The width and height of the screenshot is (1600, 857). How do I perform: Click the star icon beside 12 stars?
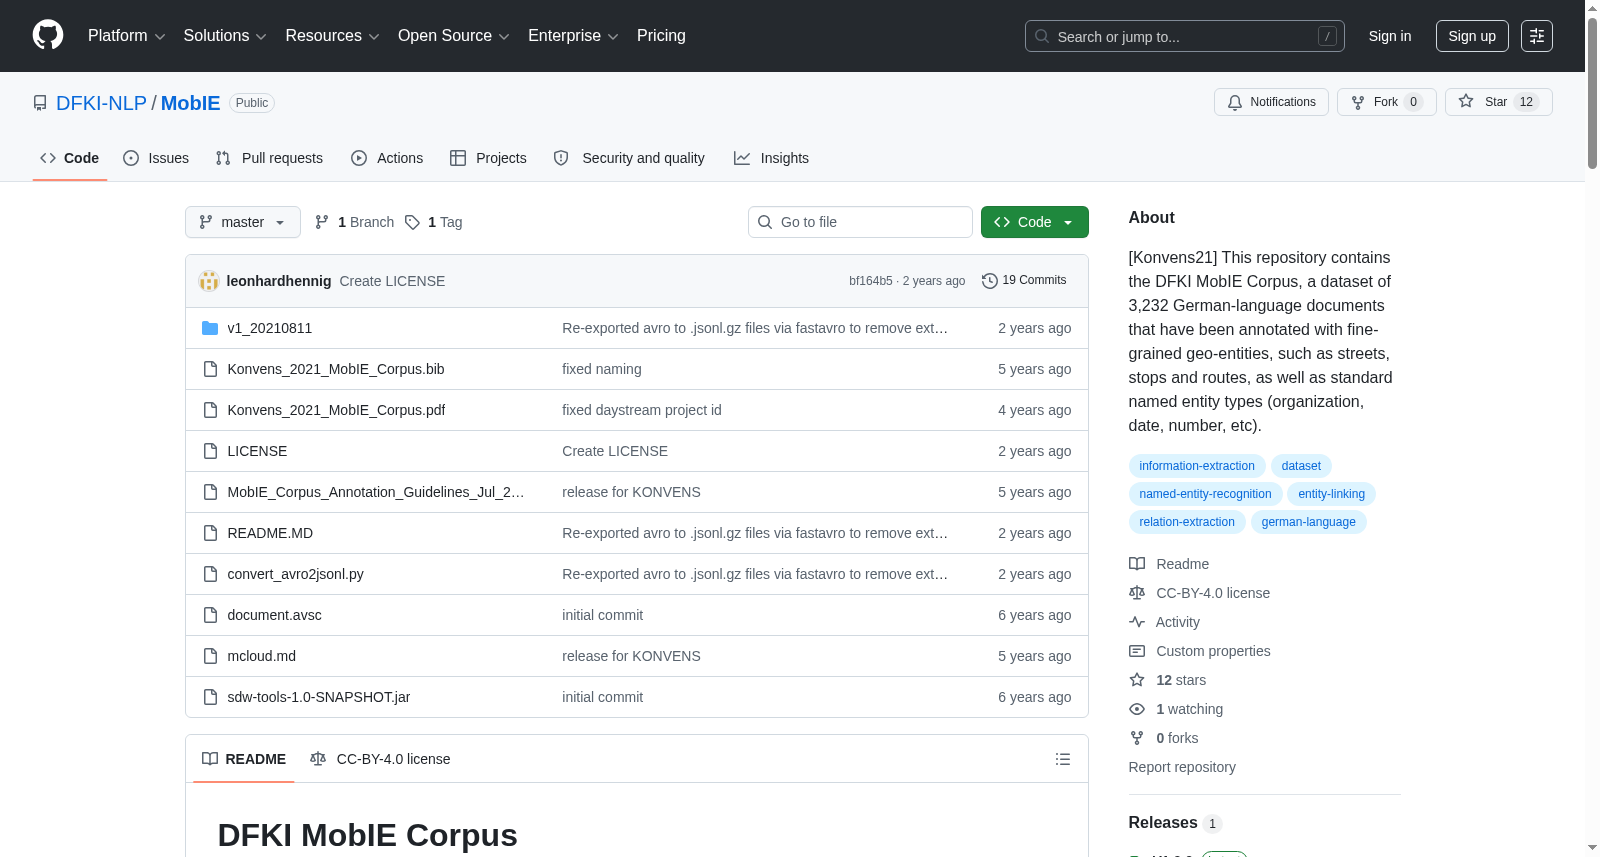coord(1137,680)
